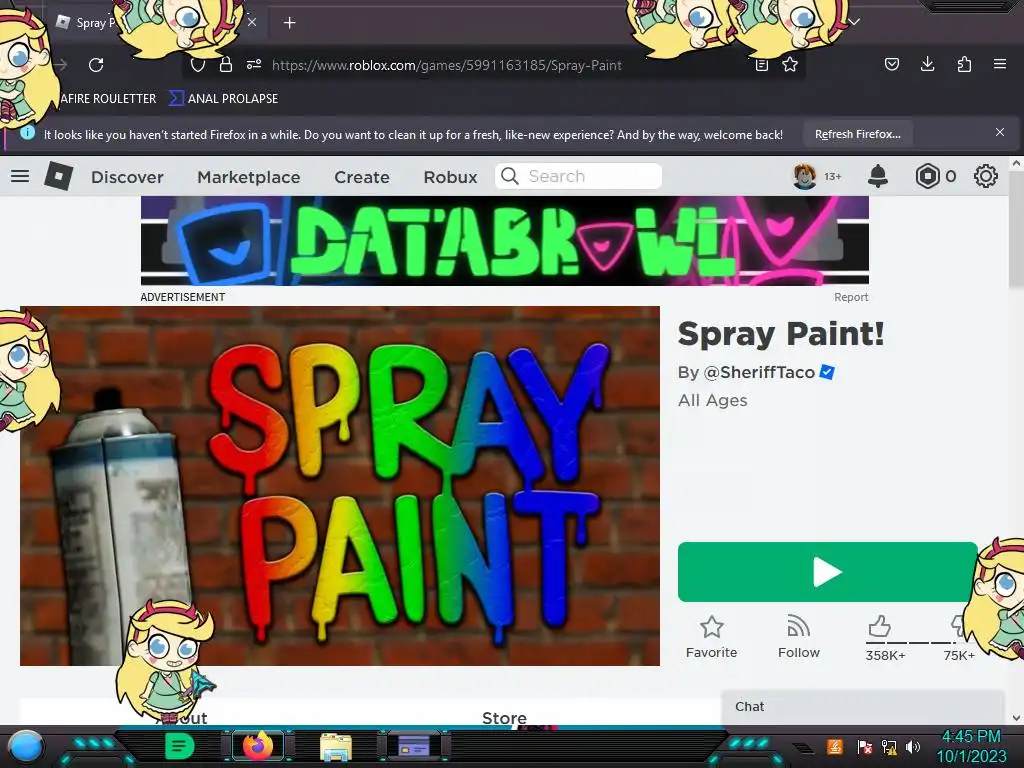This screenshot has height=768, width=1024.
Task: Click the Refresh Firefox button
Action: 857,135
